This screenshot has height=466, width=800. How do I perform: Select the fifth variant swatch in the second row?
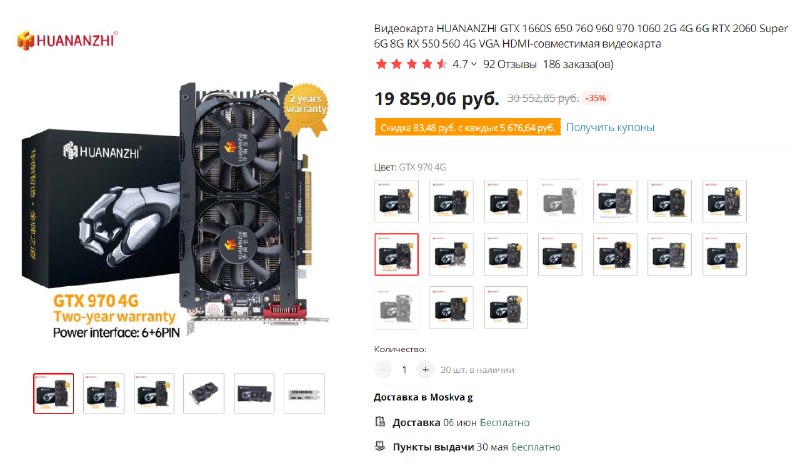[x=615, y=254]
